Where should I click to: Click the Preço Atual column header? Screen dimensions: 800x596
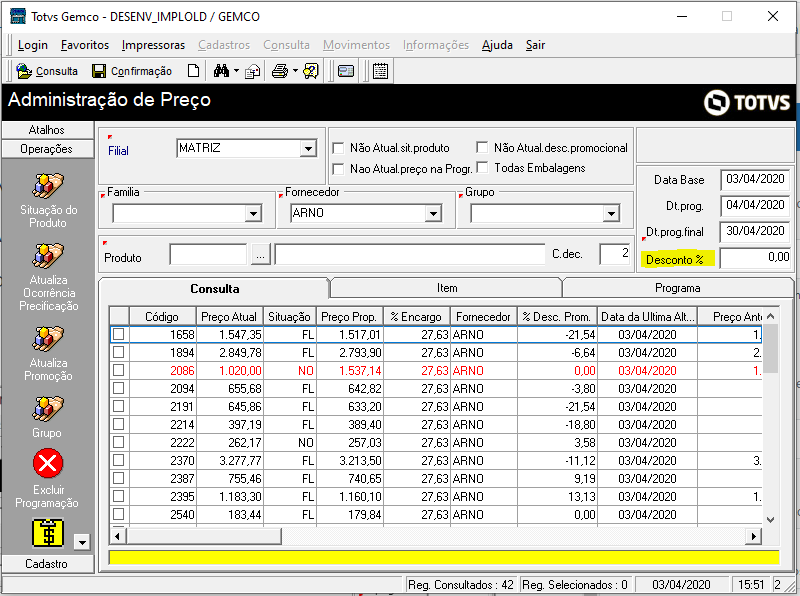click(x=229, y=316)
